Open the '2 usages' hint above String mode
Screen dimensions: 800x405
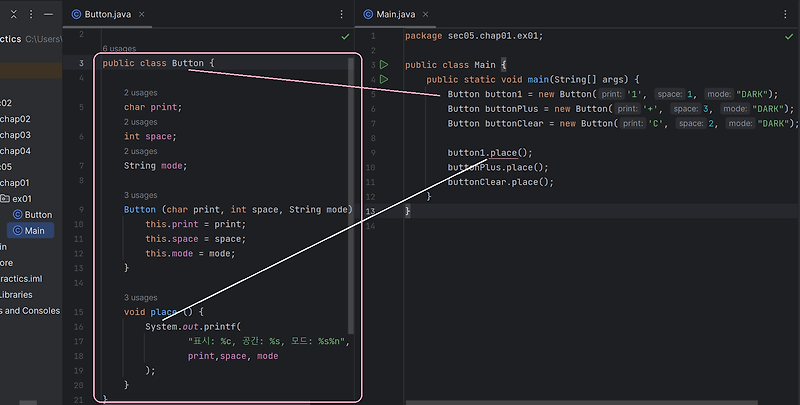[x=140, y=151]
